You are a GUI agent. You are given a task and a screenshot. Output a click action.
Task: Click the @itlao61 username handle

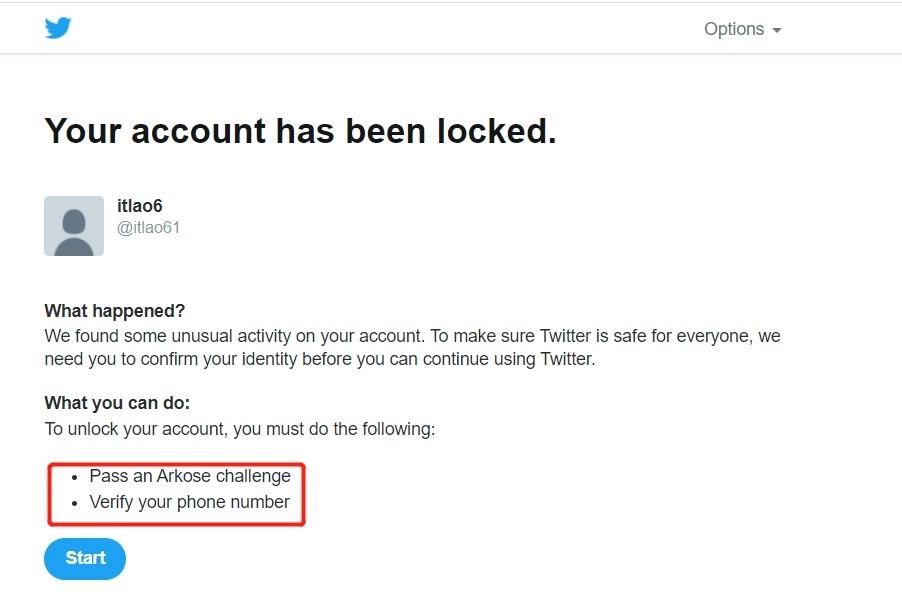148,228
